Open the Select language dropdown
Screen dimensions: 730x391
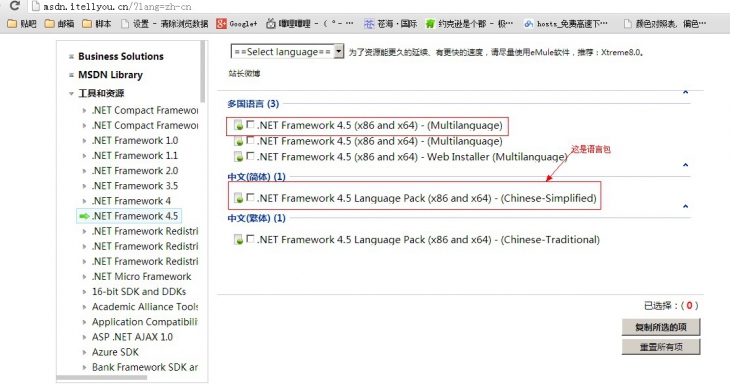[x=287, y=51]
